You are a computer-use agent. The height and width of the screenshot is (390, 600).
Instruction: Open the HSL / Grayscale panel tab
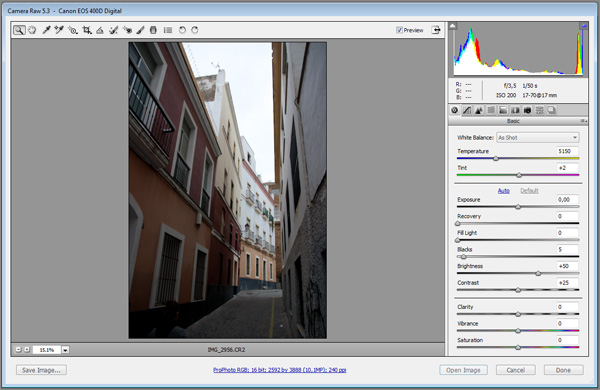491,110
